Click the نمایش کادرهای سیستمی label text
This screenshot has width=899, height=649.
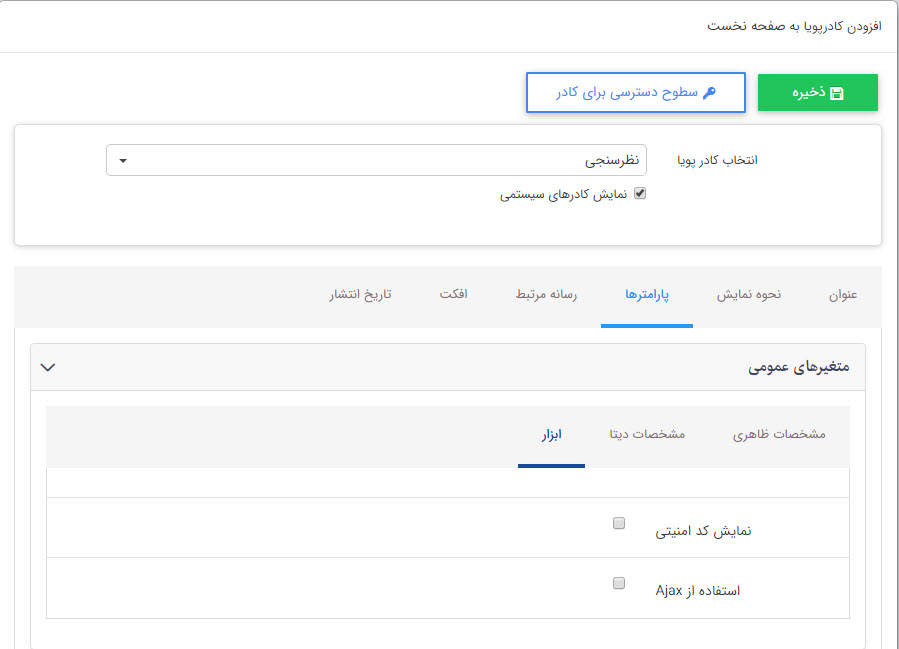click(x=563, y=195)
